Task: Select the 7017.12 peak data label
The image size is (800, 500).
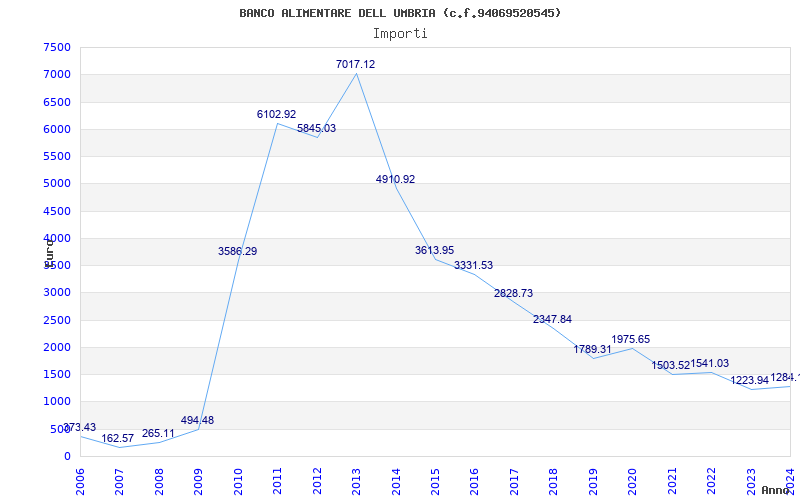Action: tap(355, 64)
